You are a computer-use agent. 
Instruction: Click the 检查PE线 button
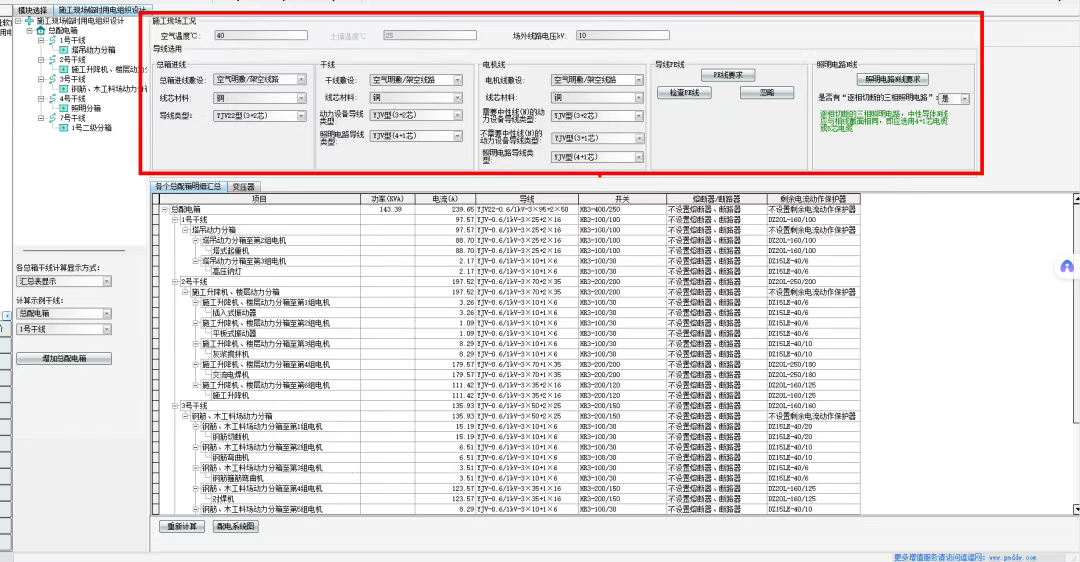tap(684, 93)
